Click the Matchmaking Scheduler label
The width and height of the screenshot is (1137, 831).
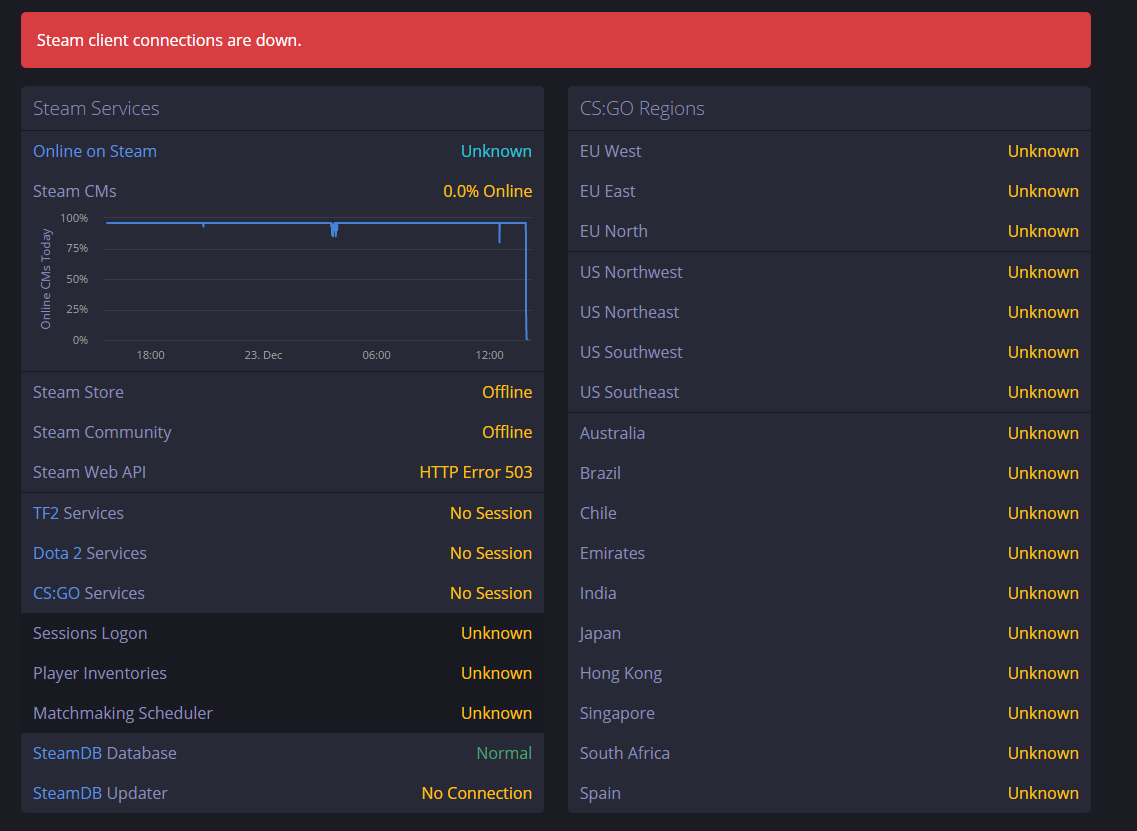pos(123,713)
